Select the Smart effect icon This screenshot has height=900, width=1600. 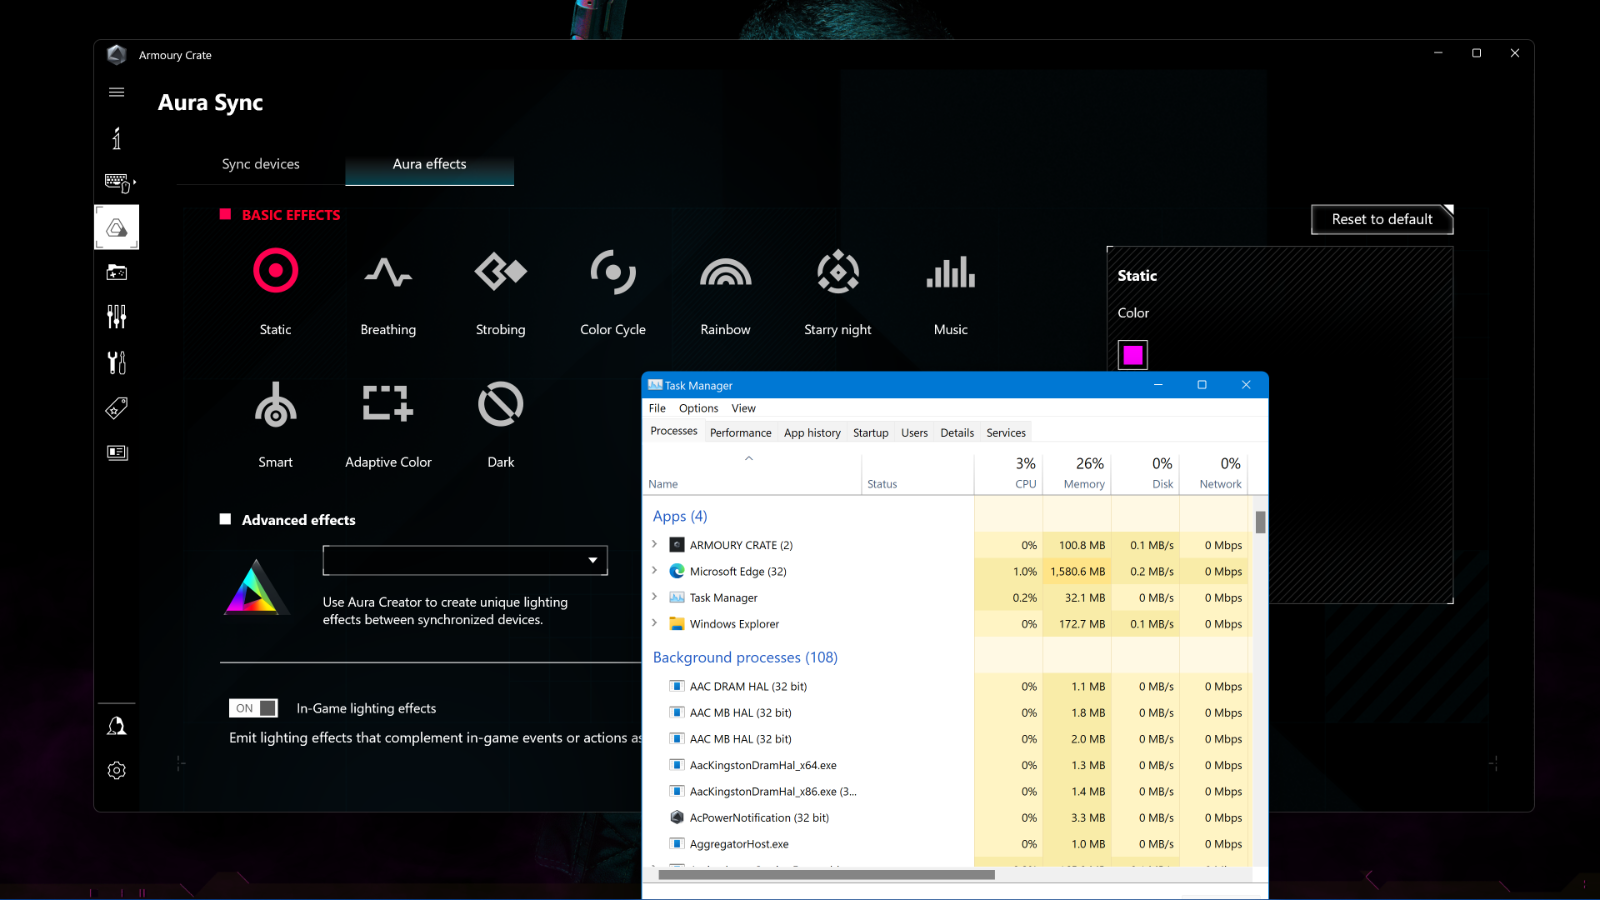tap(276, 404)
